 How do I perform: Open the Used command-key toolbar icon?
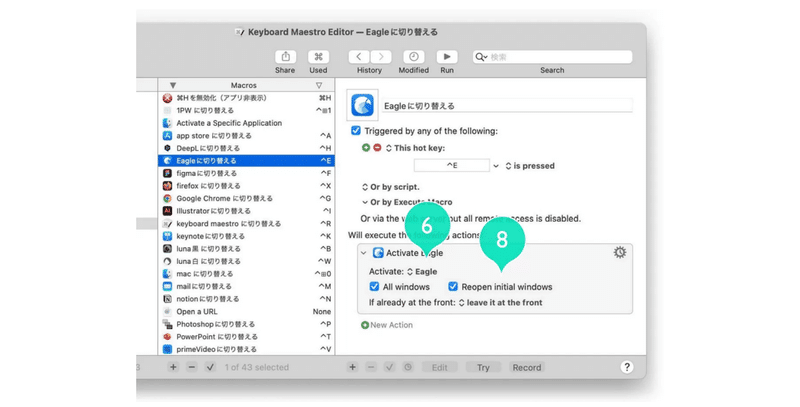(x=318, y=57)
